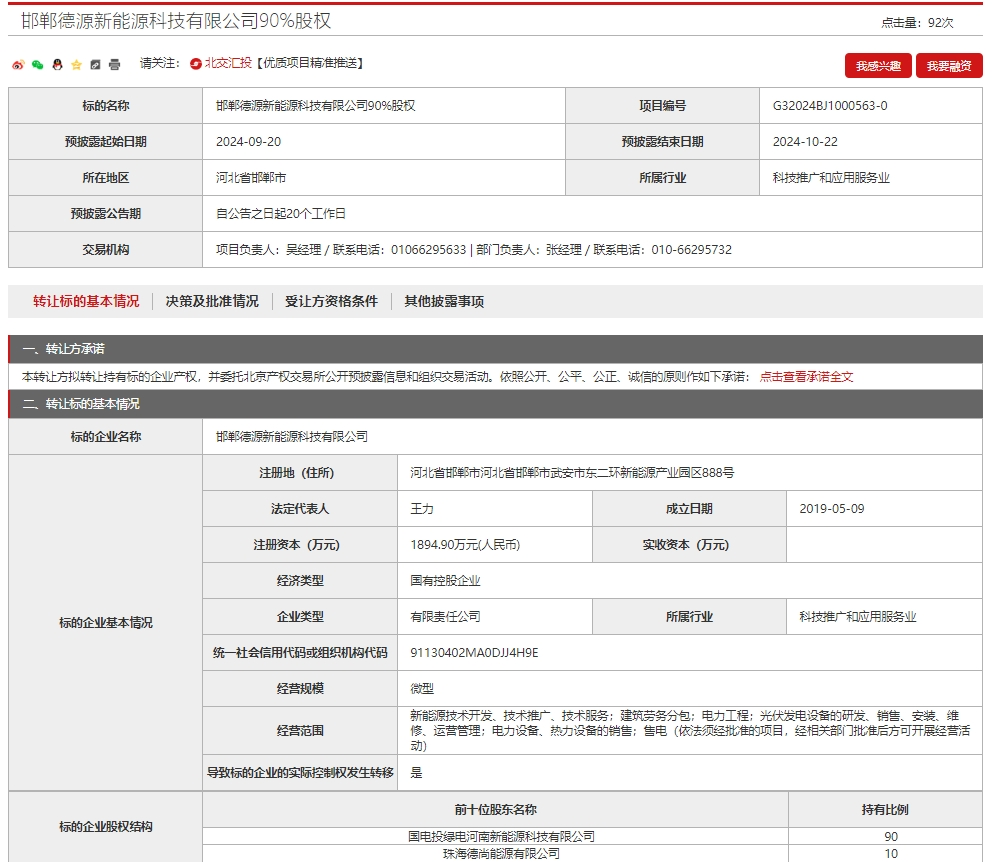
Task: Click the 我感兴趣 button
Action: coord(878,65)
